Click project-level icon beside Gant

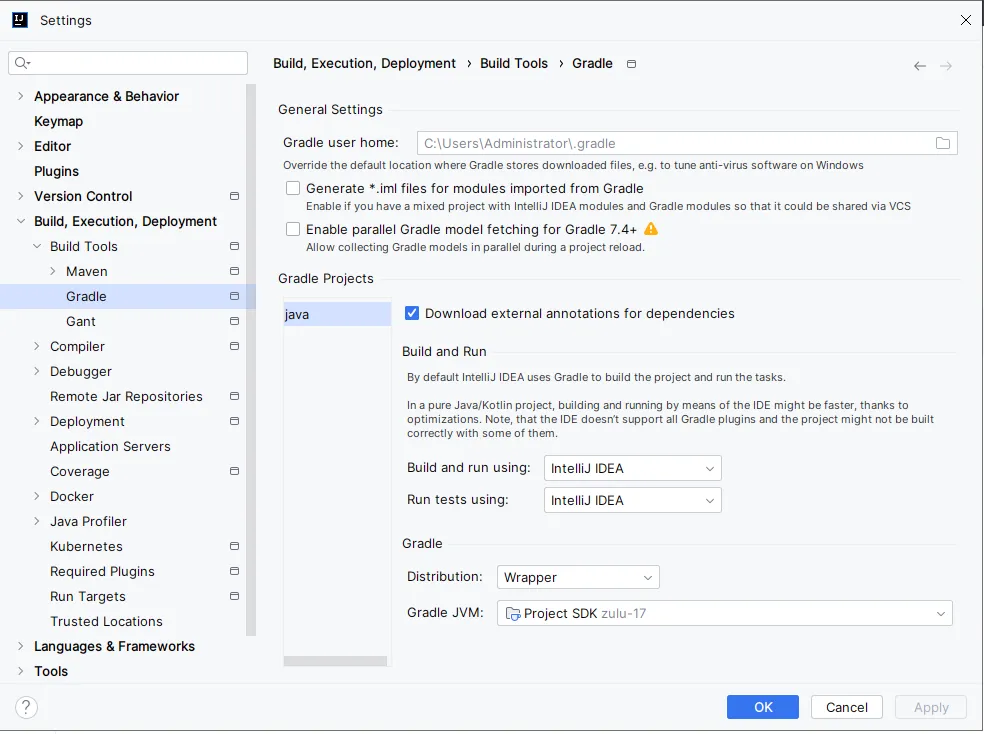(235, 321)
